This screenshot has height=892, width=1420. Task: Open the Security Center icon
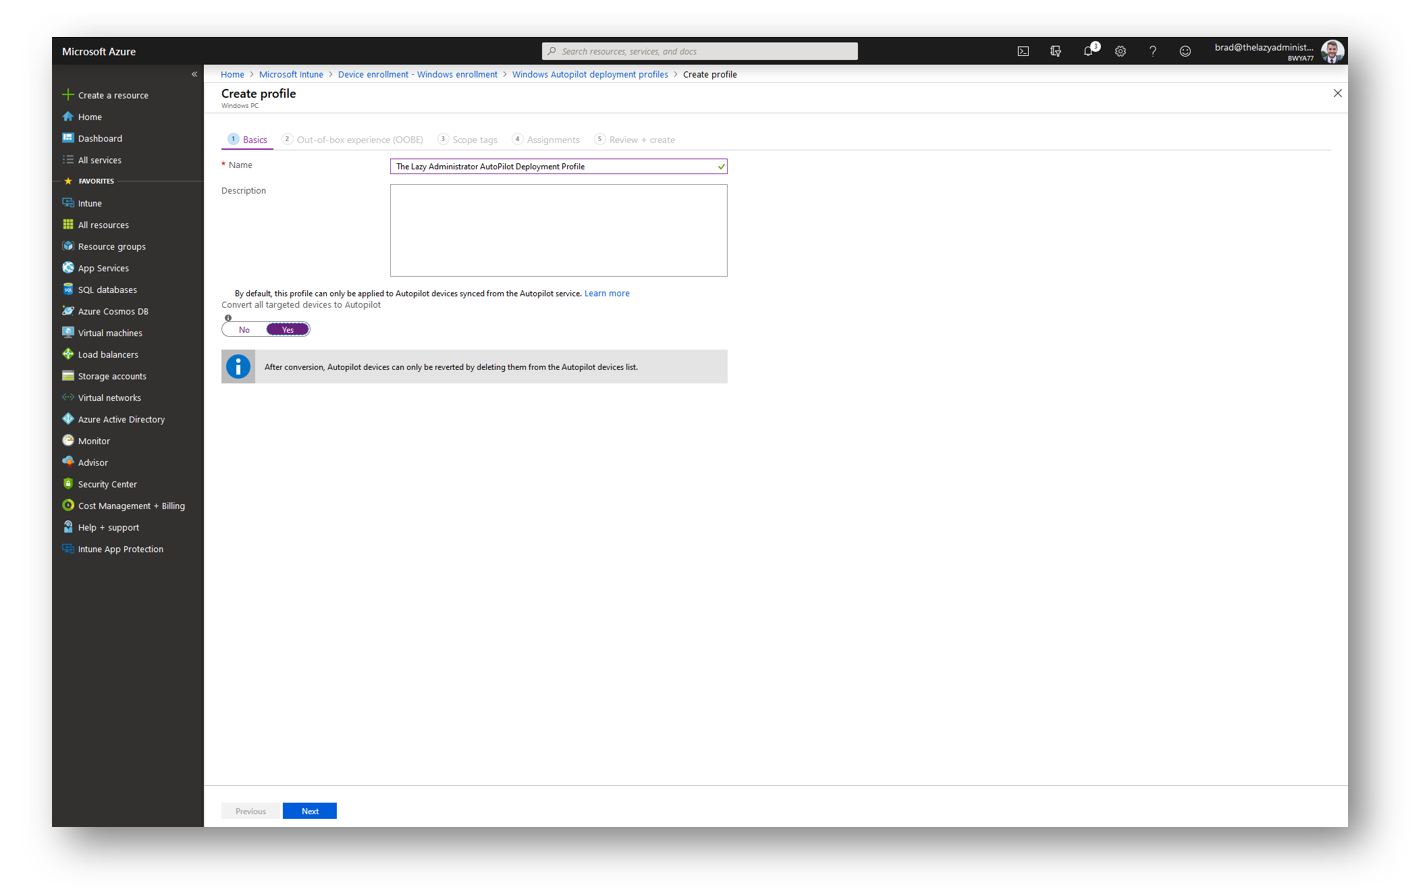(68, 484)
